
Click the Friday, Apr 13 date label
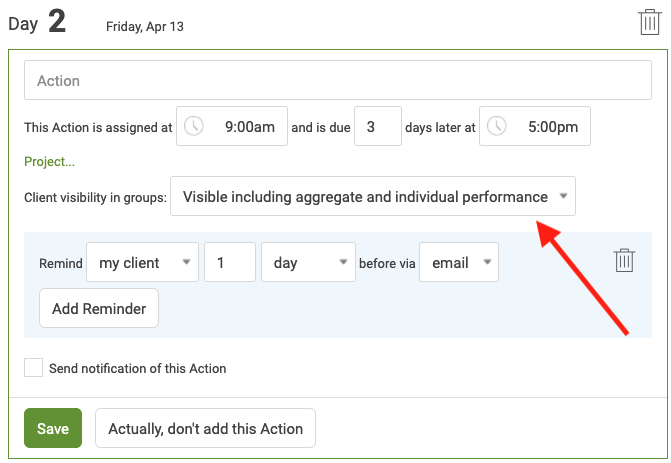pyautogui.click(x=145, y=27)
